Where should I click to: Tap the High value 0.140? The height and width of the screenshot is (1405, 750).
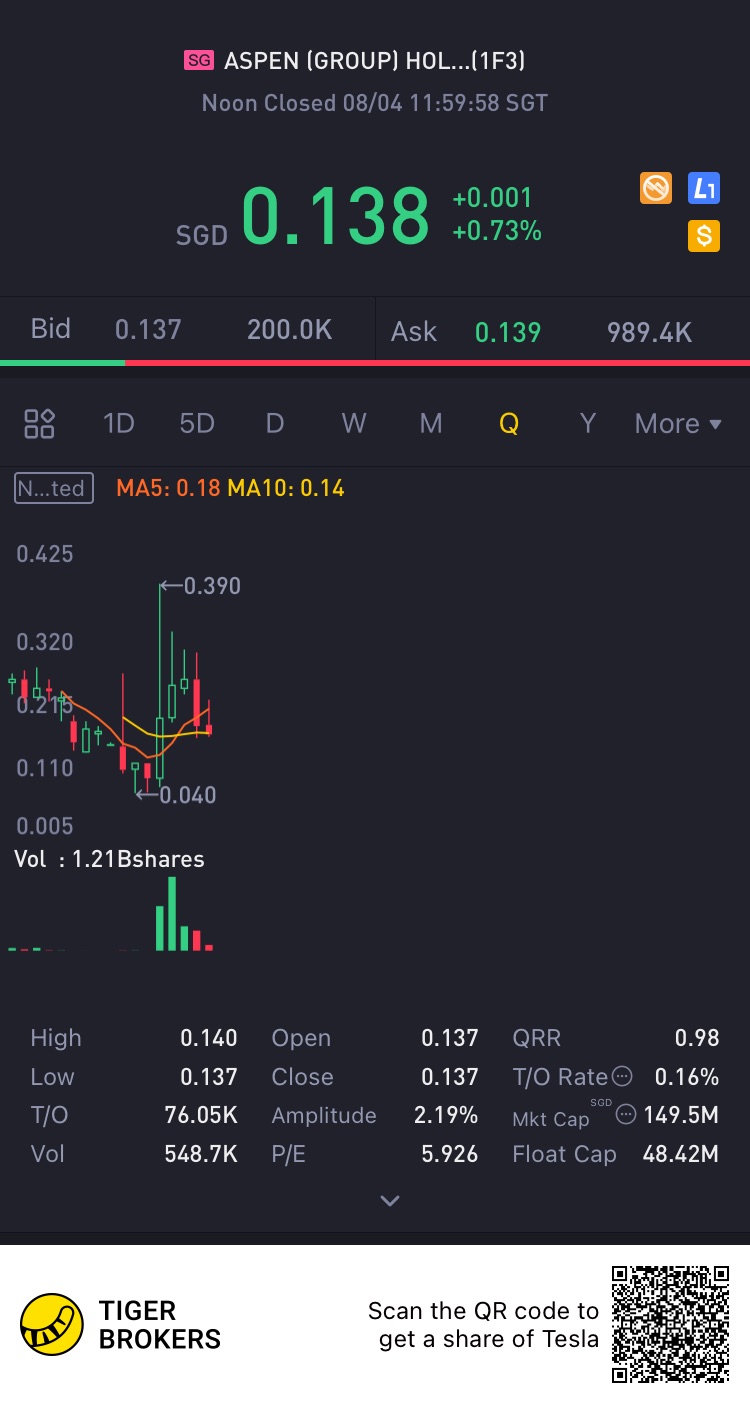click(x=209, y=1038)
